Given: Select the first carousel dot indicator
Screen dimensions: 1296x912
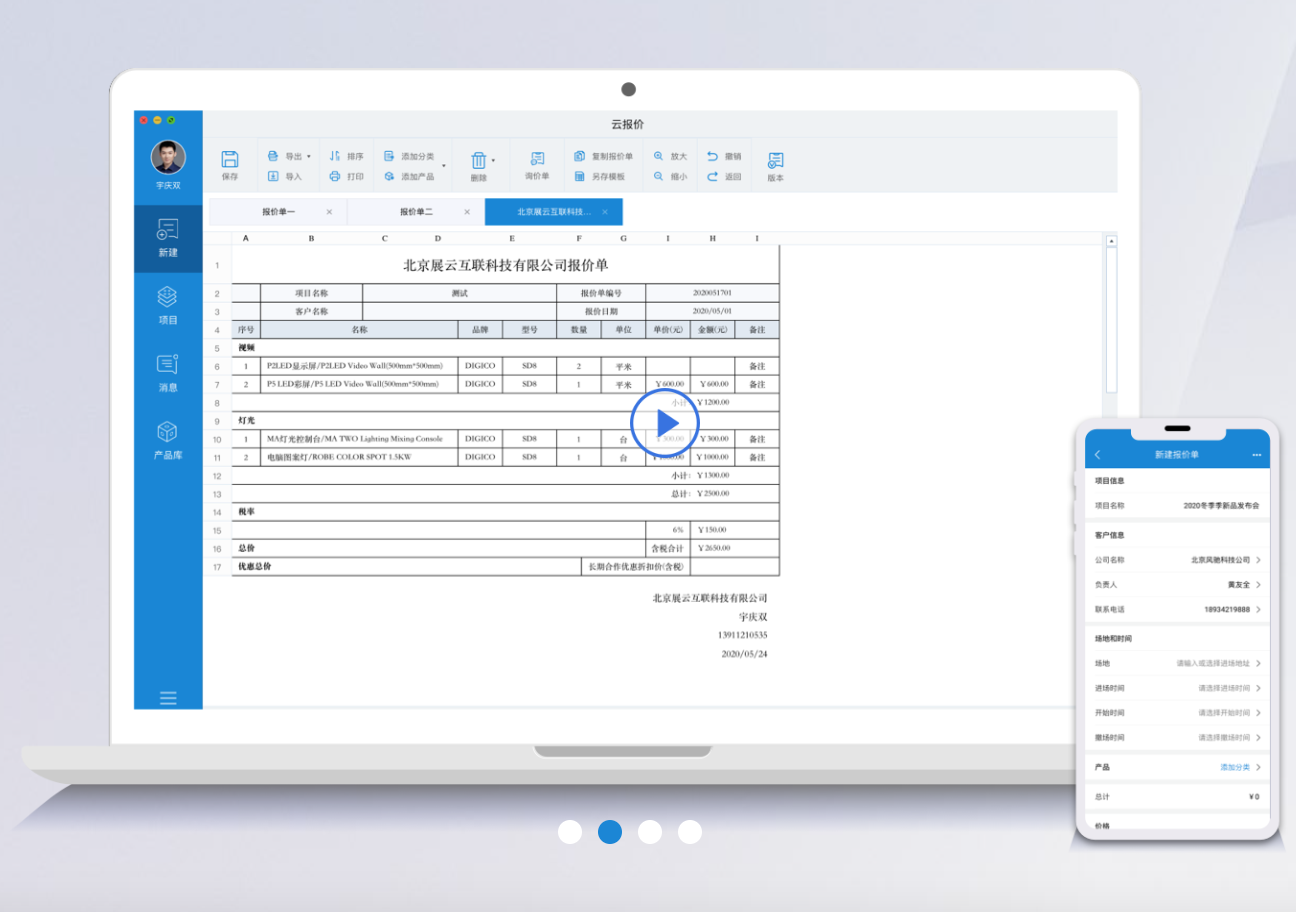Looking at the screenshot, I should 570,832.
